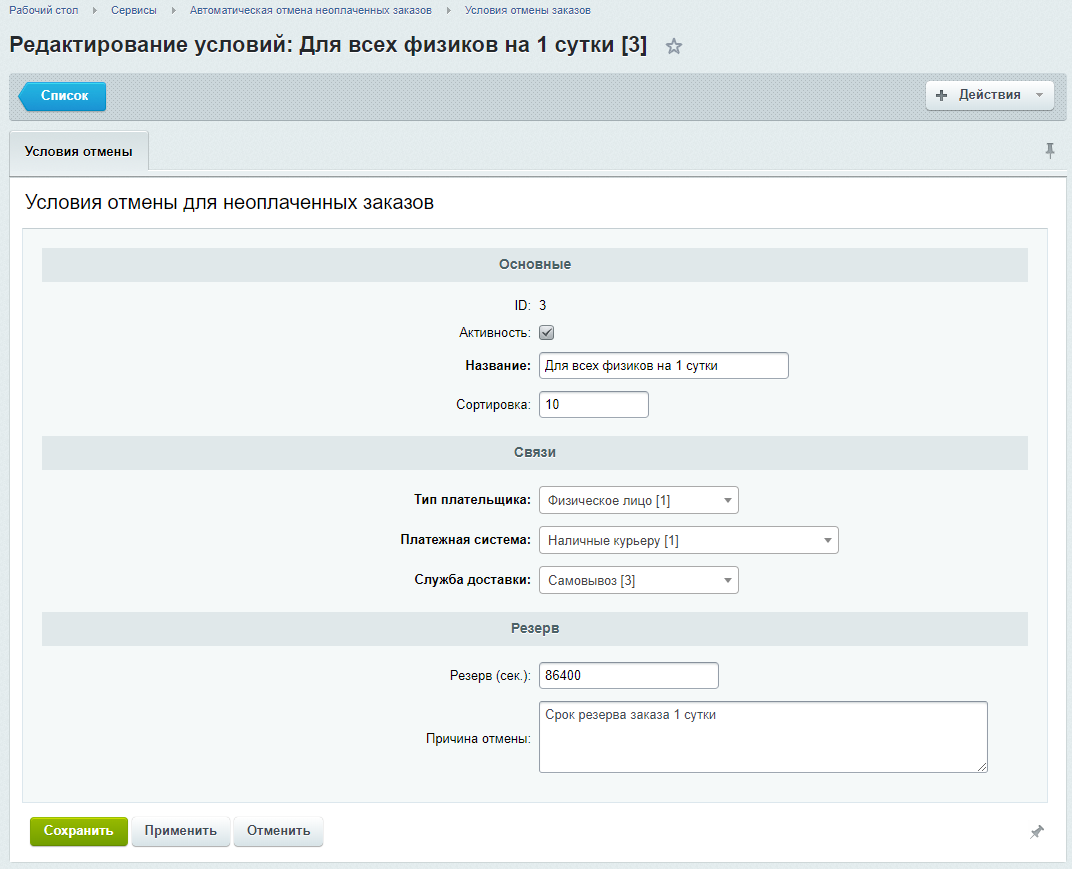Click the pin icon beside the tabs
Screen dimensions: 1072x869
(1049, 150)
